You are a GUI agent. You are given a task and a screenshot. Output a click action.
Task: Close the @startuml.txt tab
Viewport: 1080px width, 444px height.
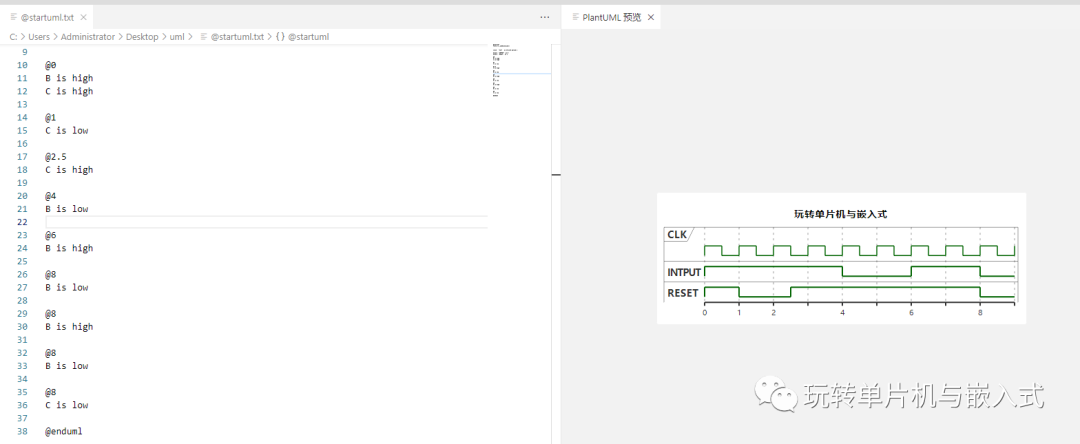click(83, 17)
